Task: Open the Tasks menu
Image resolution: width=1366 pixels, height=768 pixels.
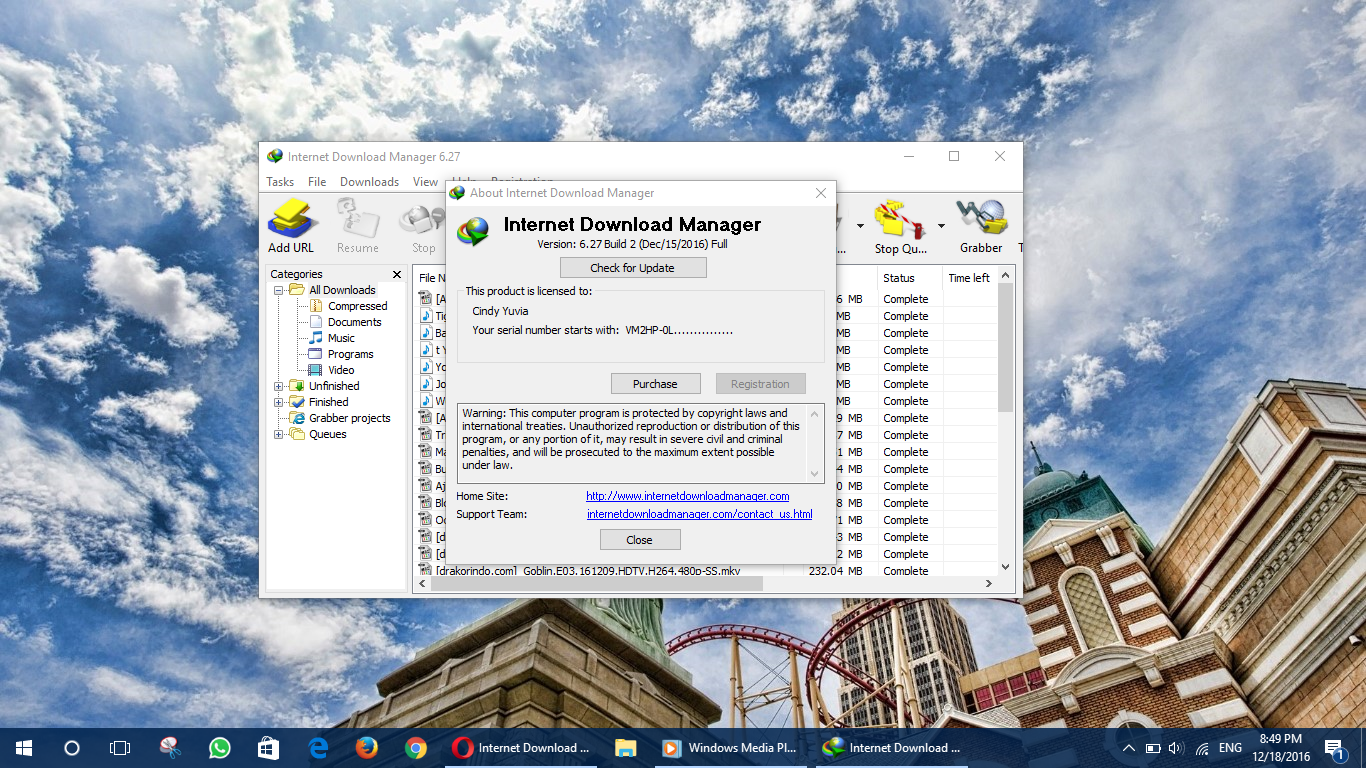Action: pyautogui.click(x=280, y=182)
